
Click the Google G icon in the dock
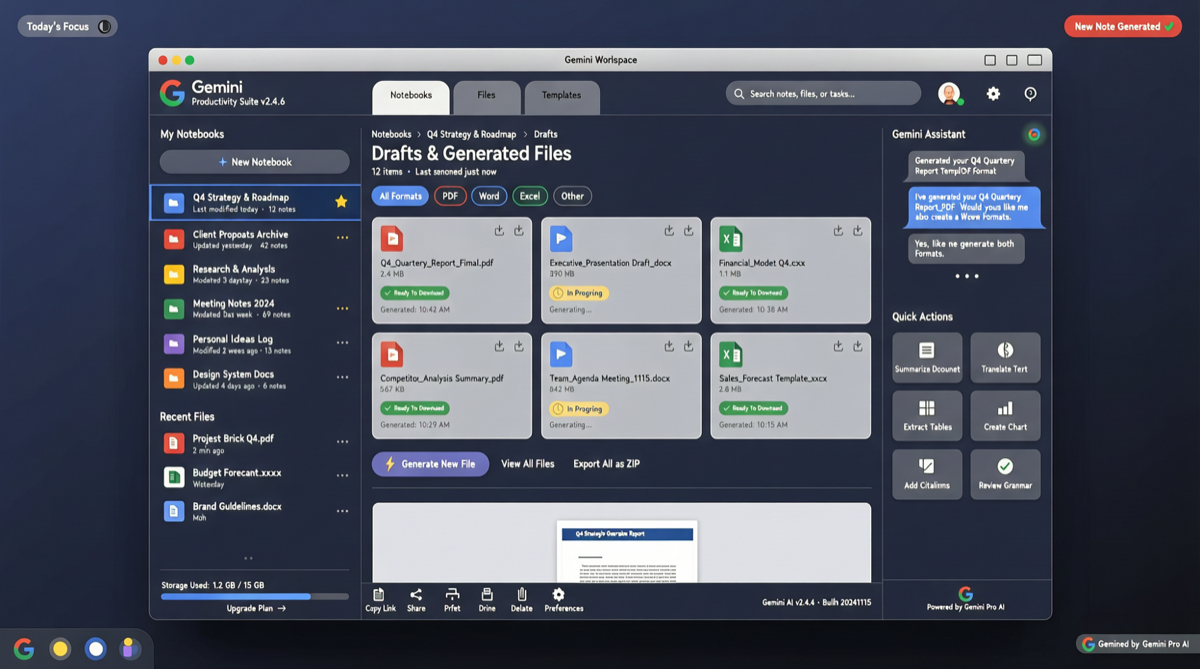tap(24, 648)
